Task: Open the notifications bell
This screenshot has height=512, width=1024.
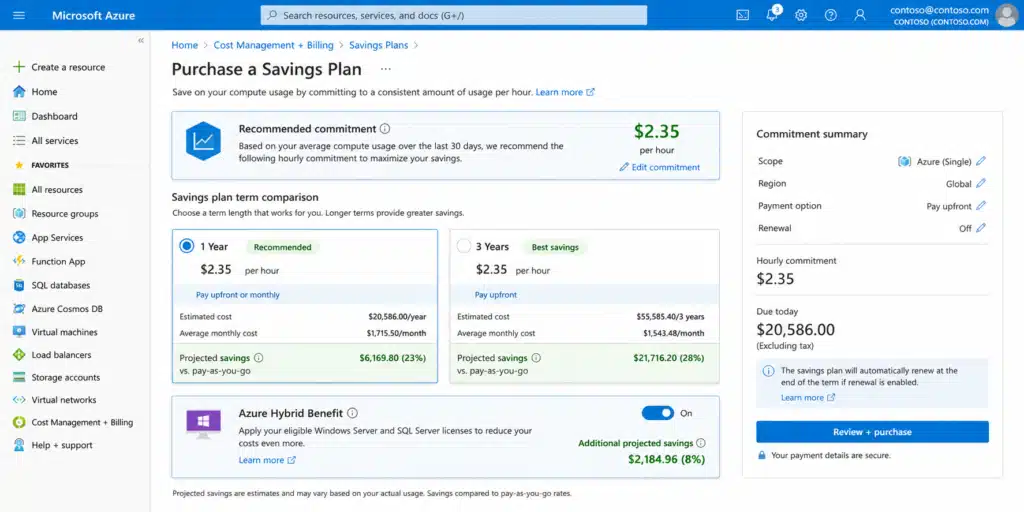Action: click(772, 15)
